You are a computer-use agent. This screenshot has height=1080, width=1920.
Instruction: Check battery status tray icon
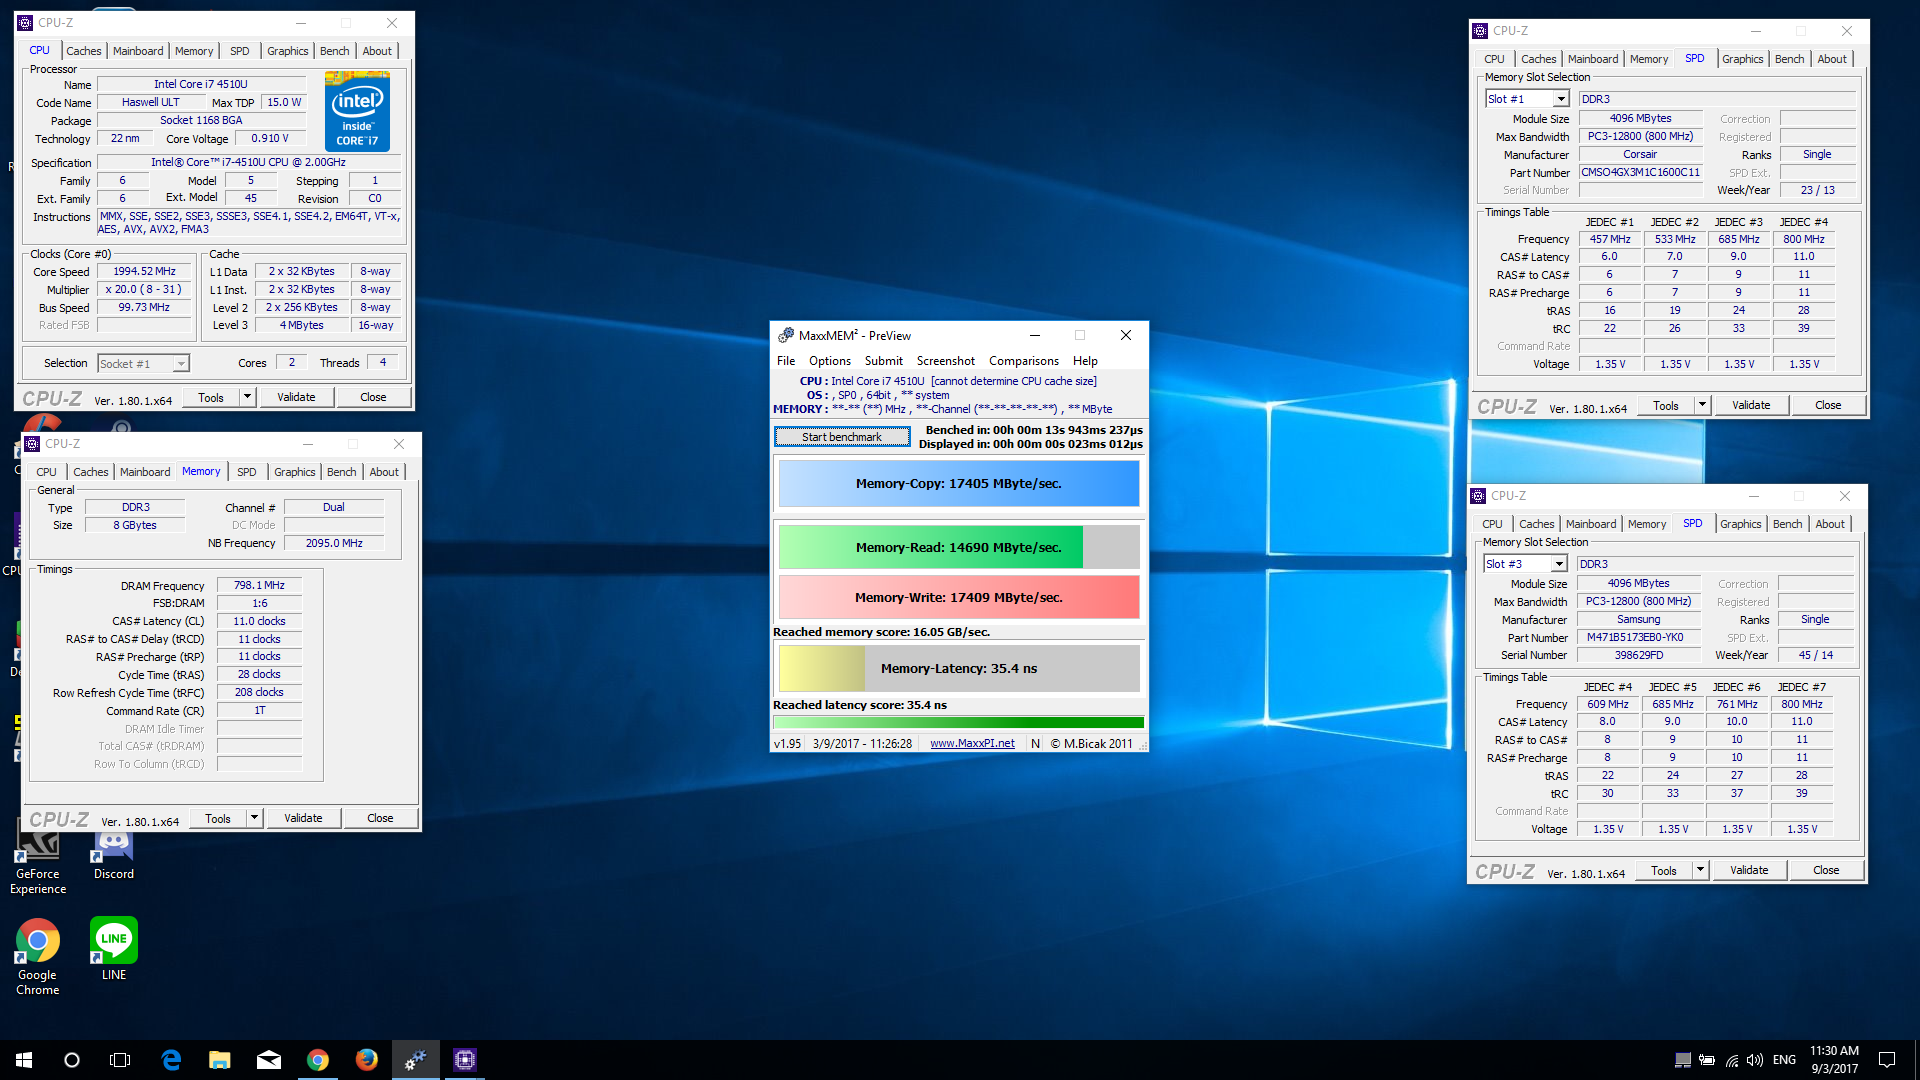pyautogui.click(x=1707, y=1060)
